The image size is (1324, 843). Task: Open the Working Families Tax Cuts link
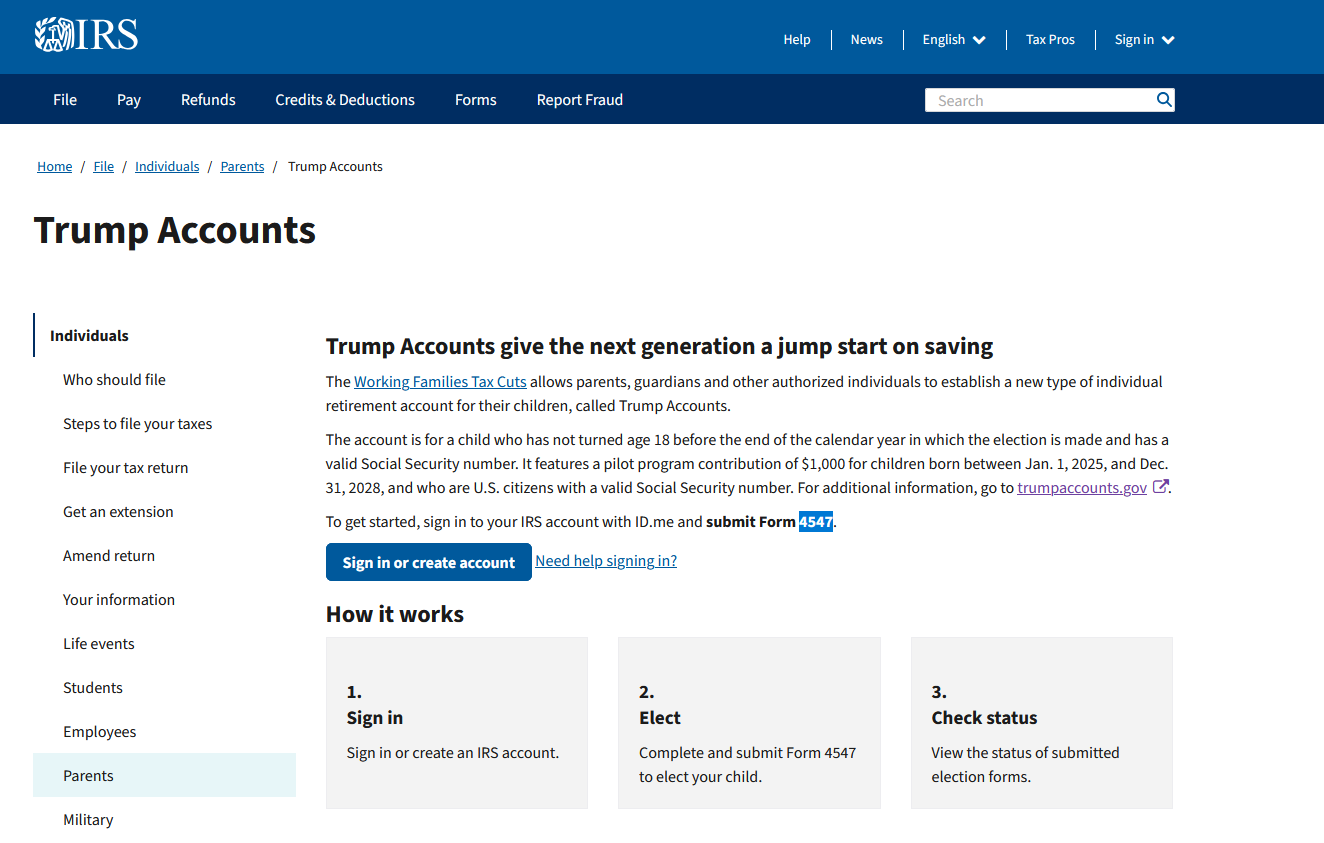click(x=440, y=382)
